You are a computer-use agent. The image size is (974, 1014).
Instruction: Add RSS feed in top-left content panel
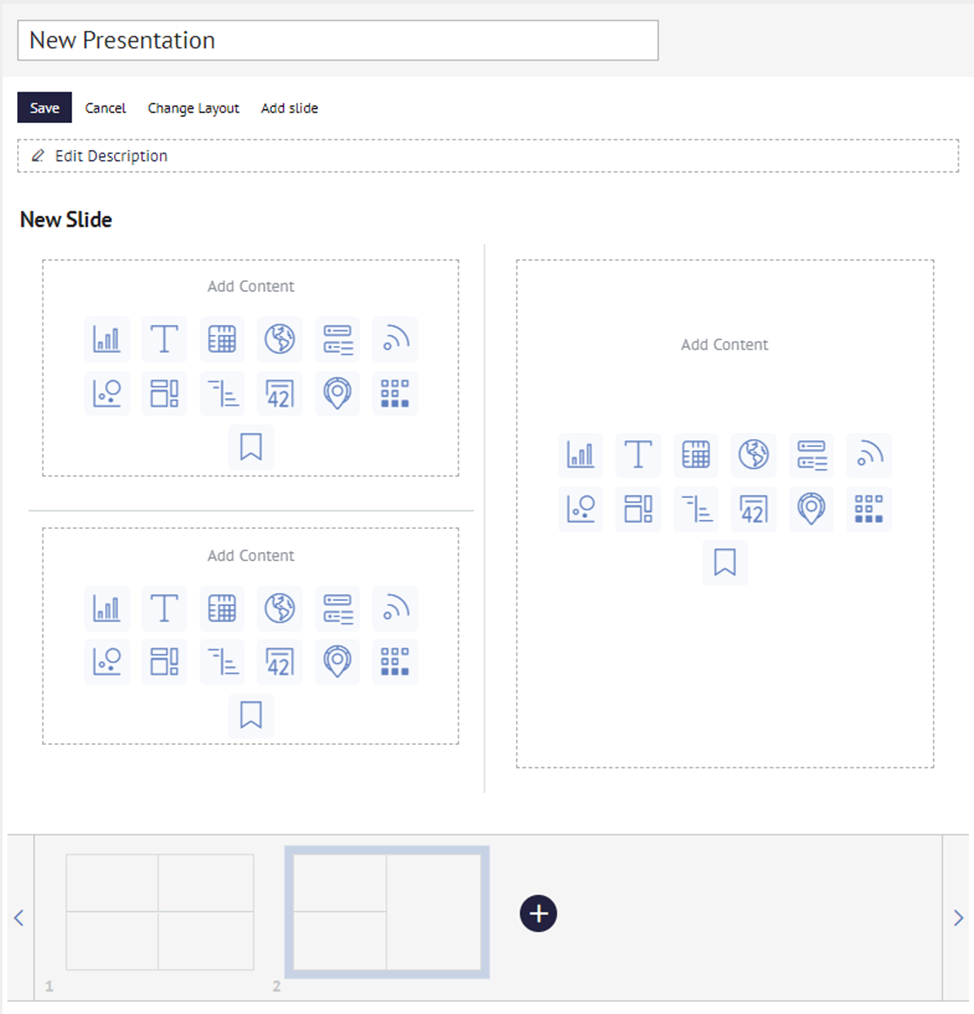395,339
